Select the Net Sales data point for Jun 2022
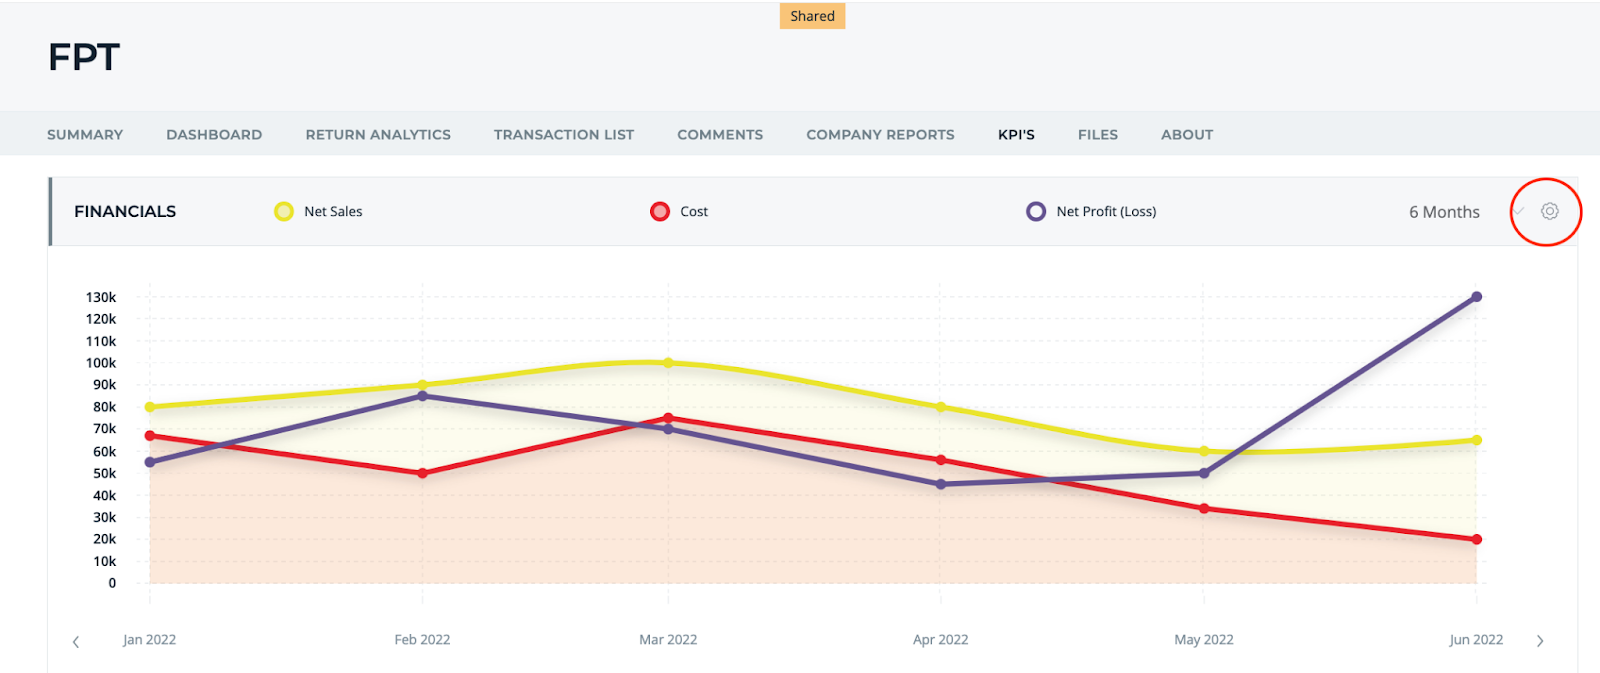This screenshot has width=1600, height=673. 1476,440
